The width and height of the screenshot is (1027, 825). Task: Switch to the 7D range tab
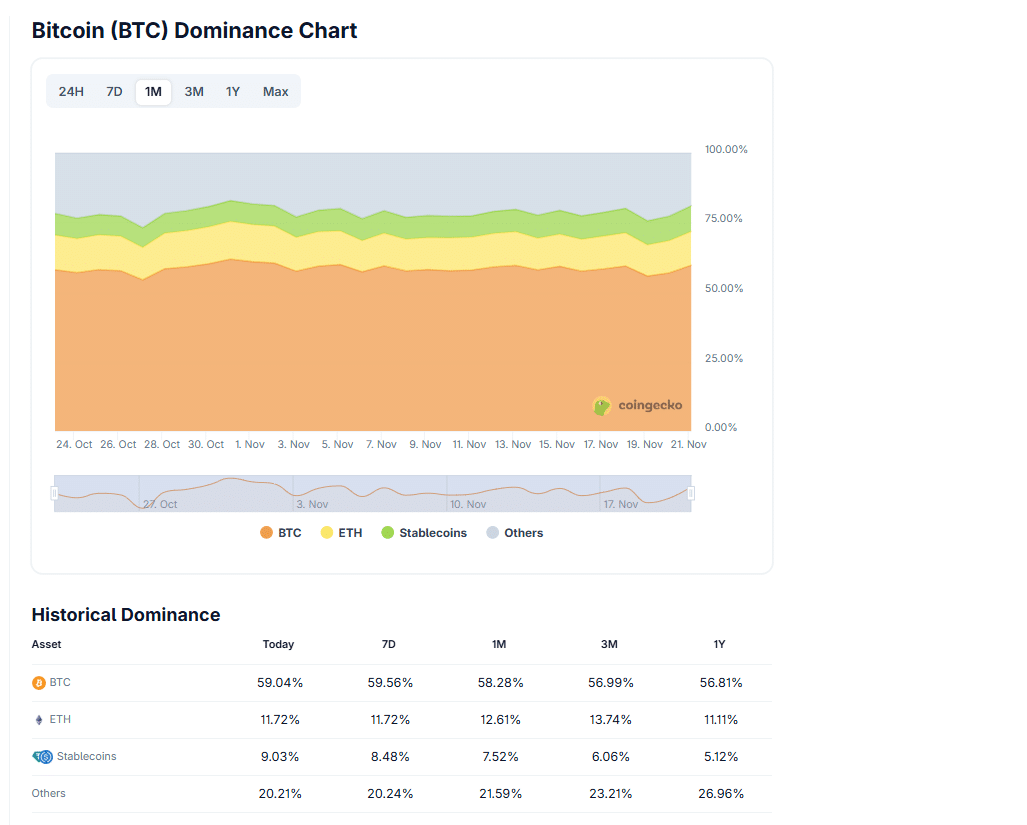click(x=114, y=91)
